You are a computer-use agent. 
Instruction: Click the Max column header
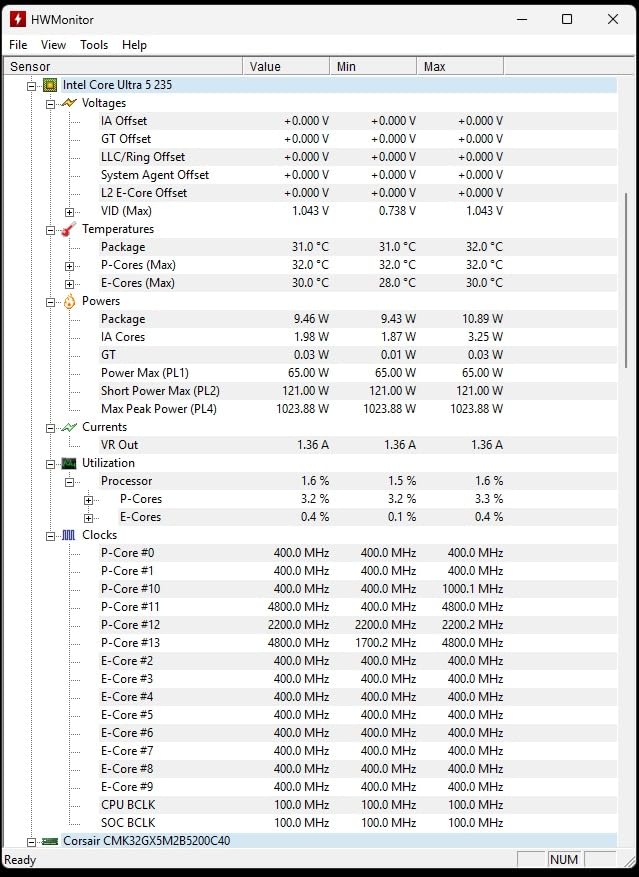pyautogui.click(x=459, y=67)
